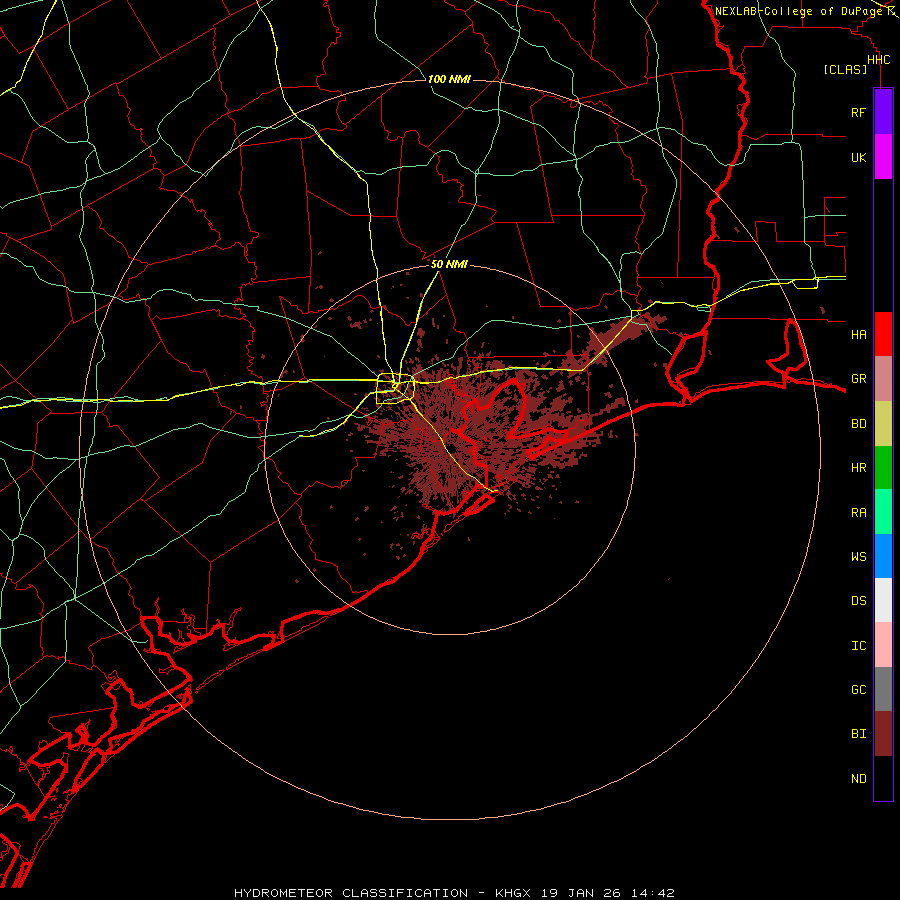This screenshot has height=900, width=900.
Task: Click the "HYDROMETEOR CLASSIFICATION" caption text
Action: coord(351,893)
